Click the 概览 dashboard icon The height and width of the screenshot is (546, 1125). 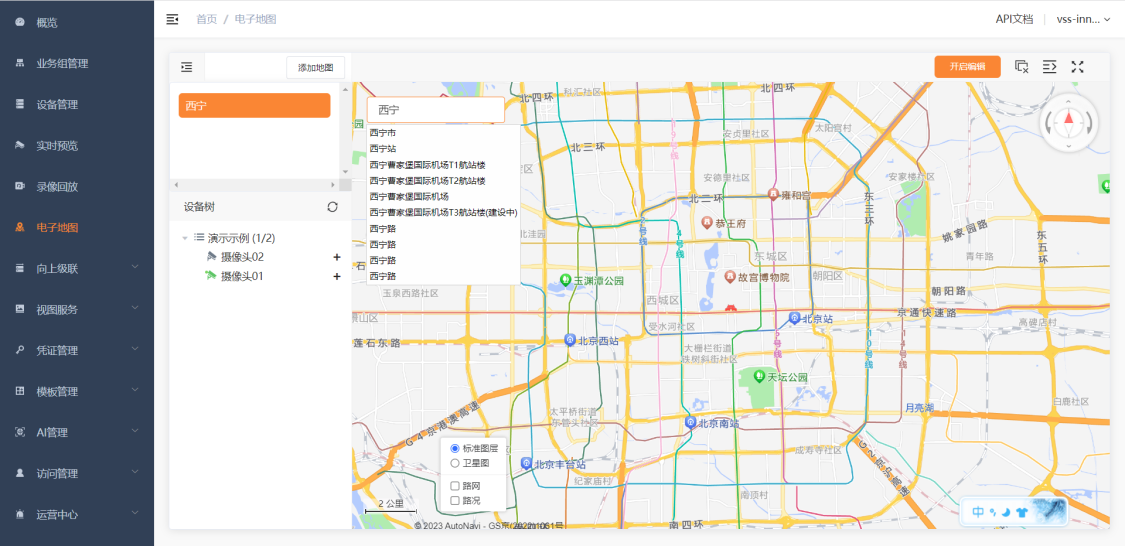click(20, 22)
